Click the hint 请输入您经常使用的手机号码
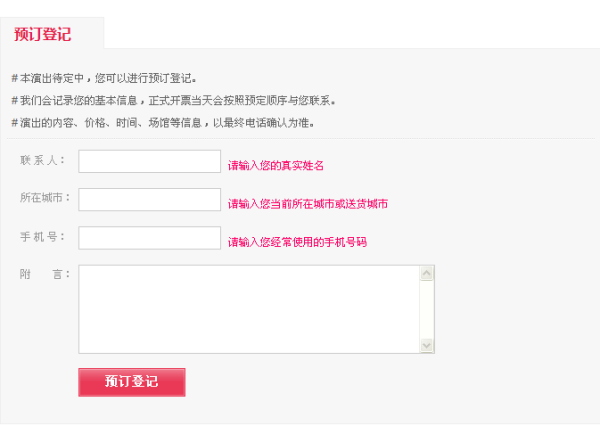Screen dimensions: 600x426 297,242
